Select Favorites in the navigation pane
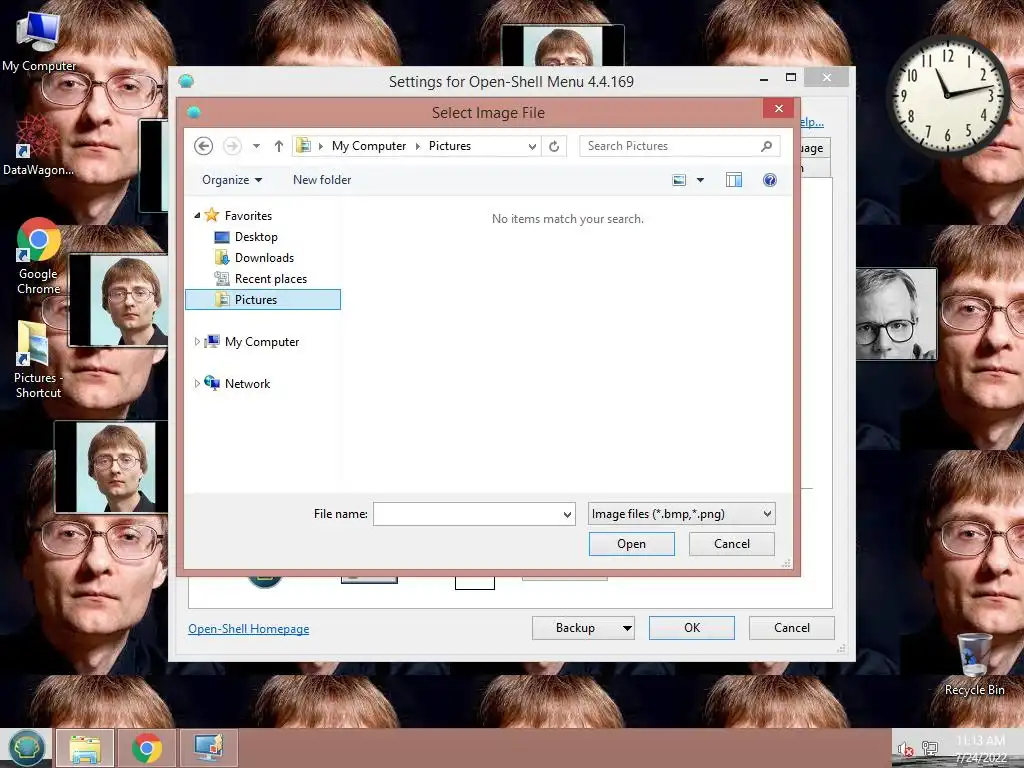This screenshot has width=1024, height=768. (248, 216)
